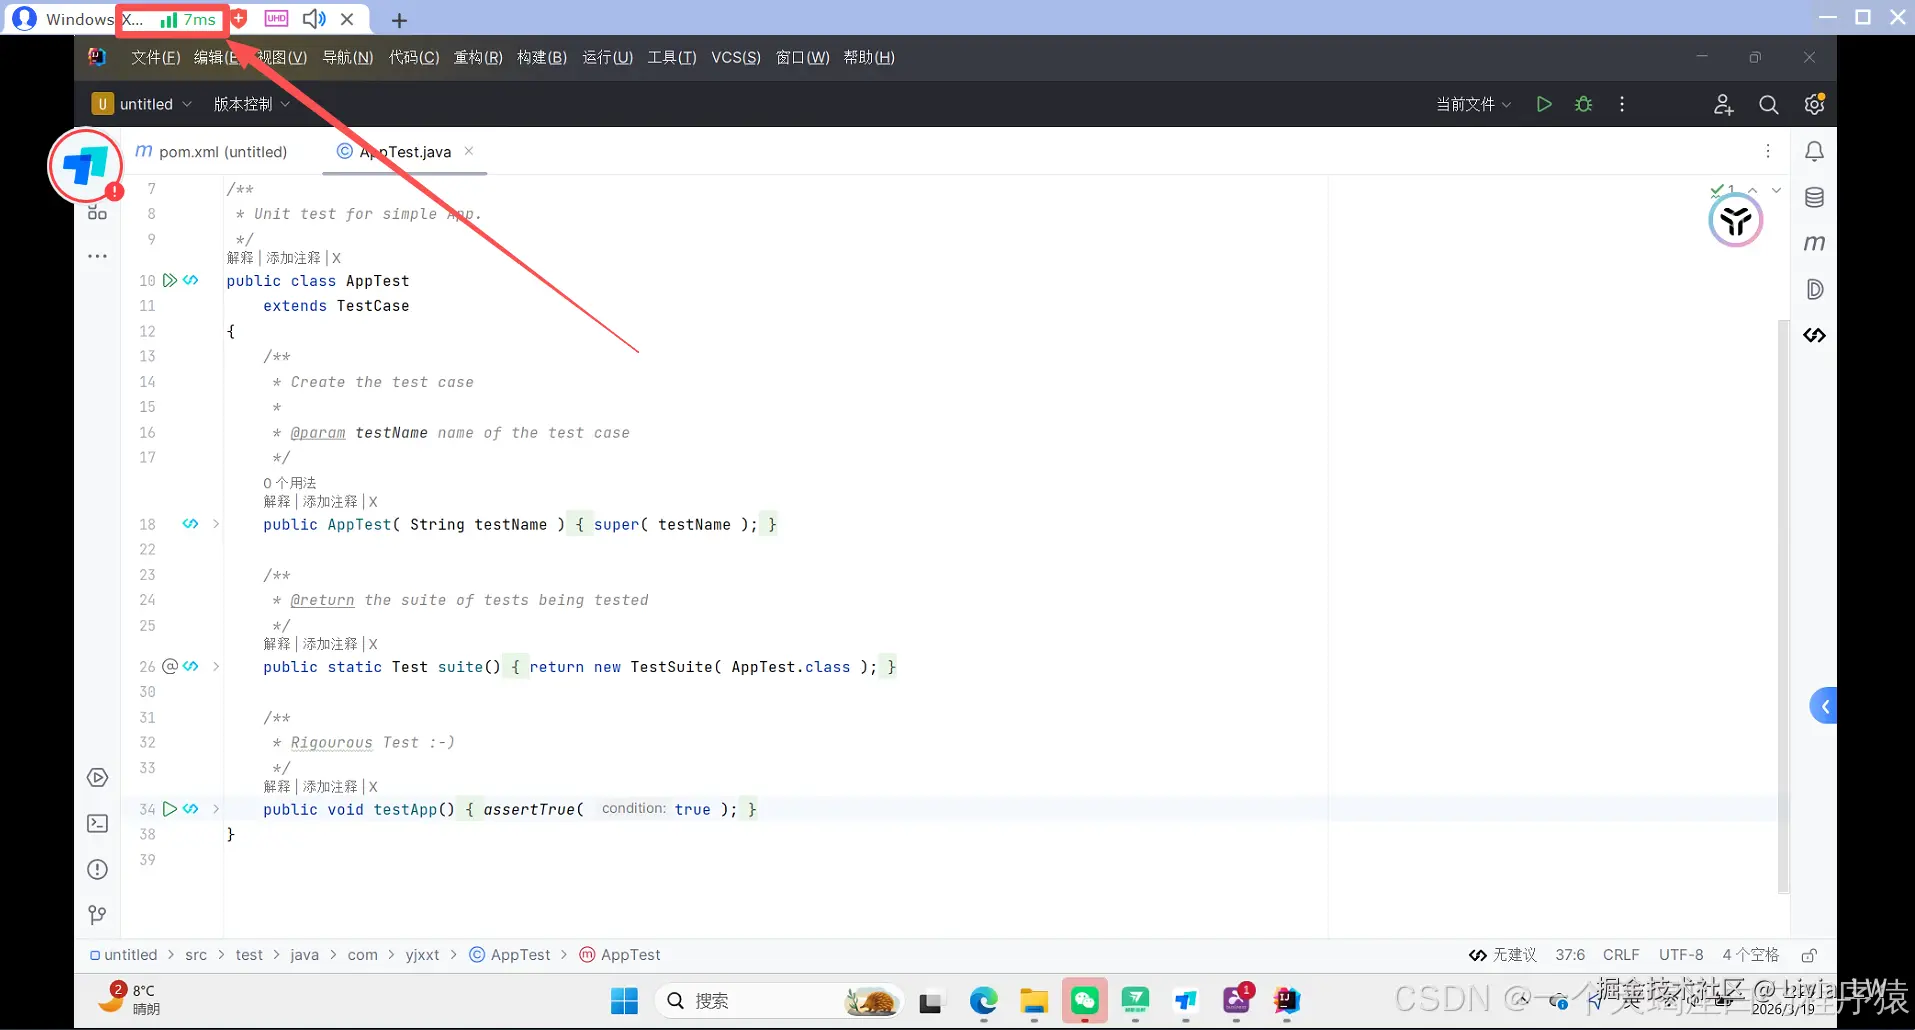1915x1030 pixels.
Task: Open the 帮助(H) menu
Action: (x=868, y=57)
